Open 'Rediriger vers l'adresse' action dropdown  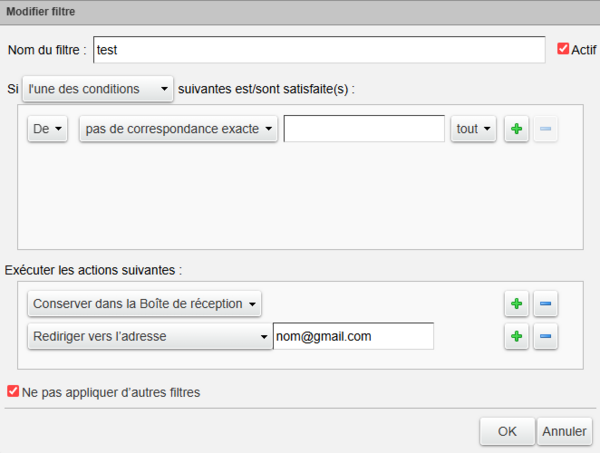[x=150, y=336]
